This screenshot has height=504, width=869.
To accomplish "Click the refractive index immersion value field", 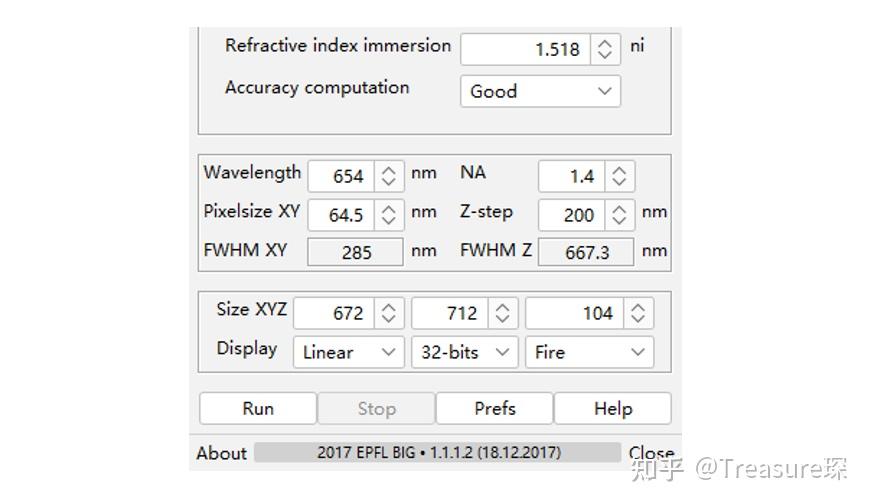I will 525,49.
